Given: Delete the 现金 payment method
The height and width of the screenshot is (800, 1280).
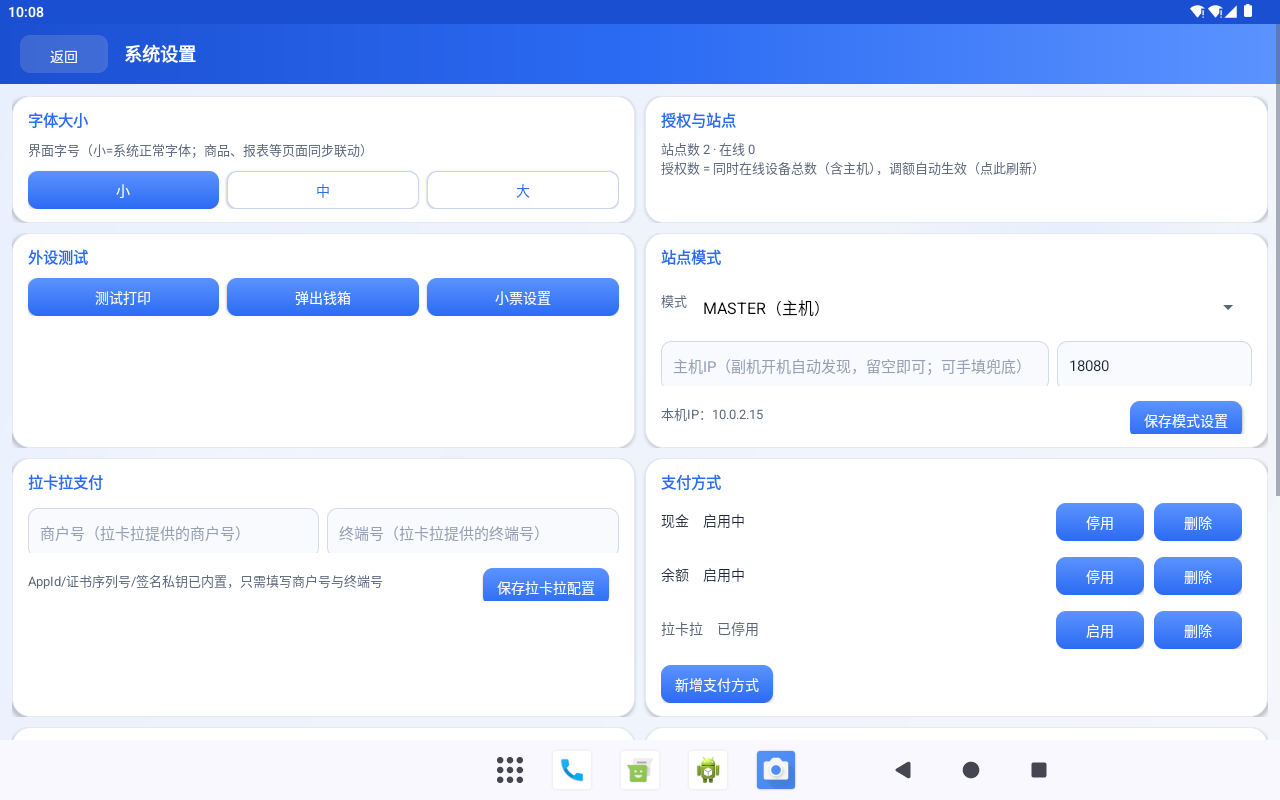Looking at the screenshot, I should pos(1198,522).
